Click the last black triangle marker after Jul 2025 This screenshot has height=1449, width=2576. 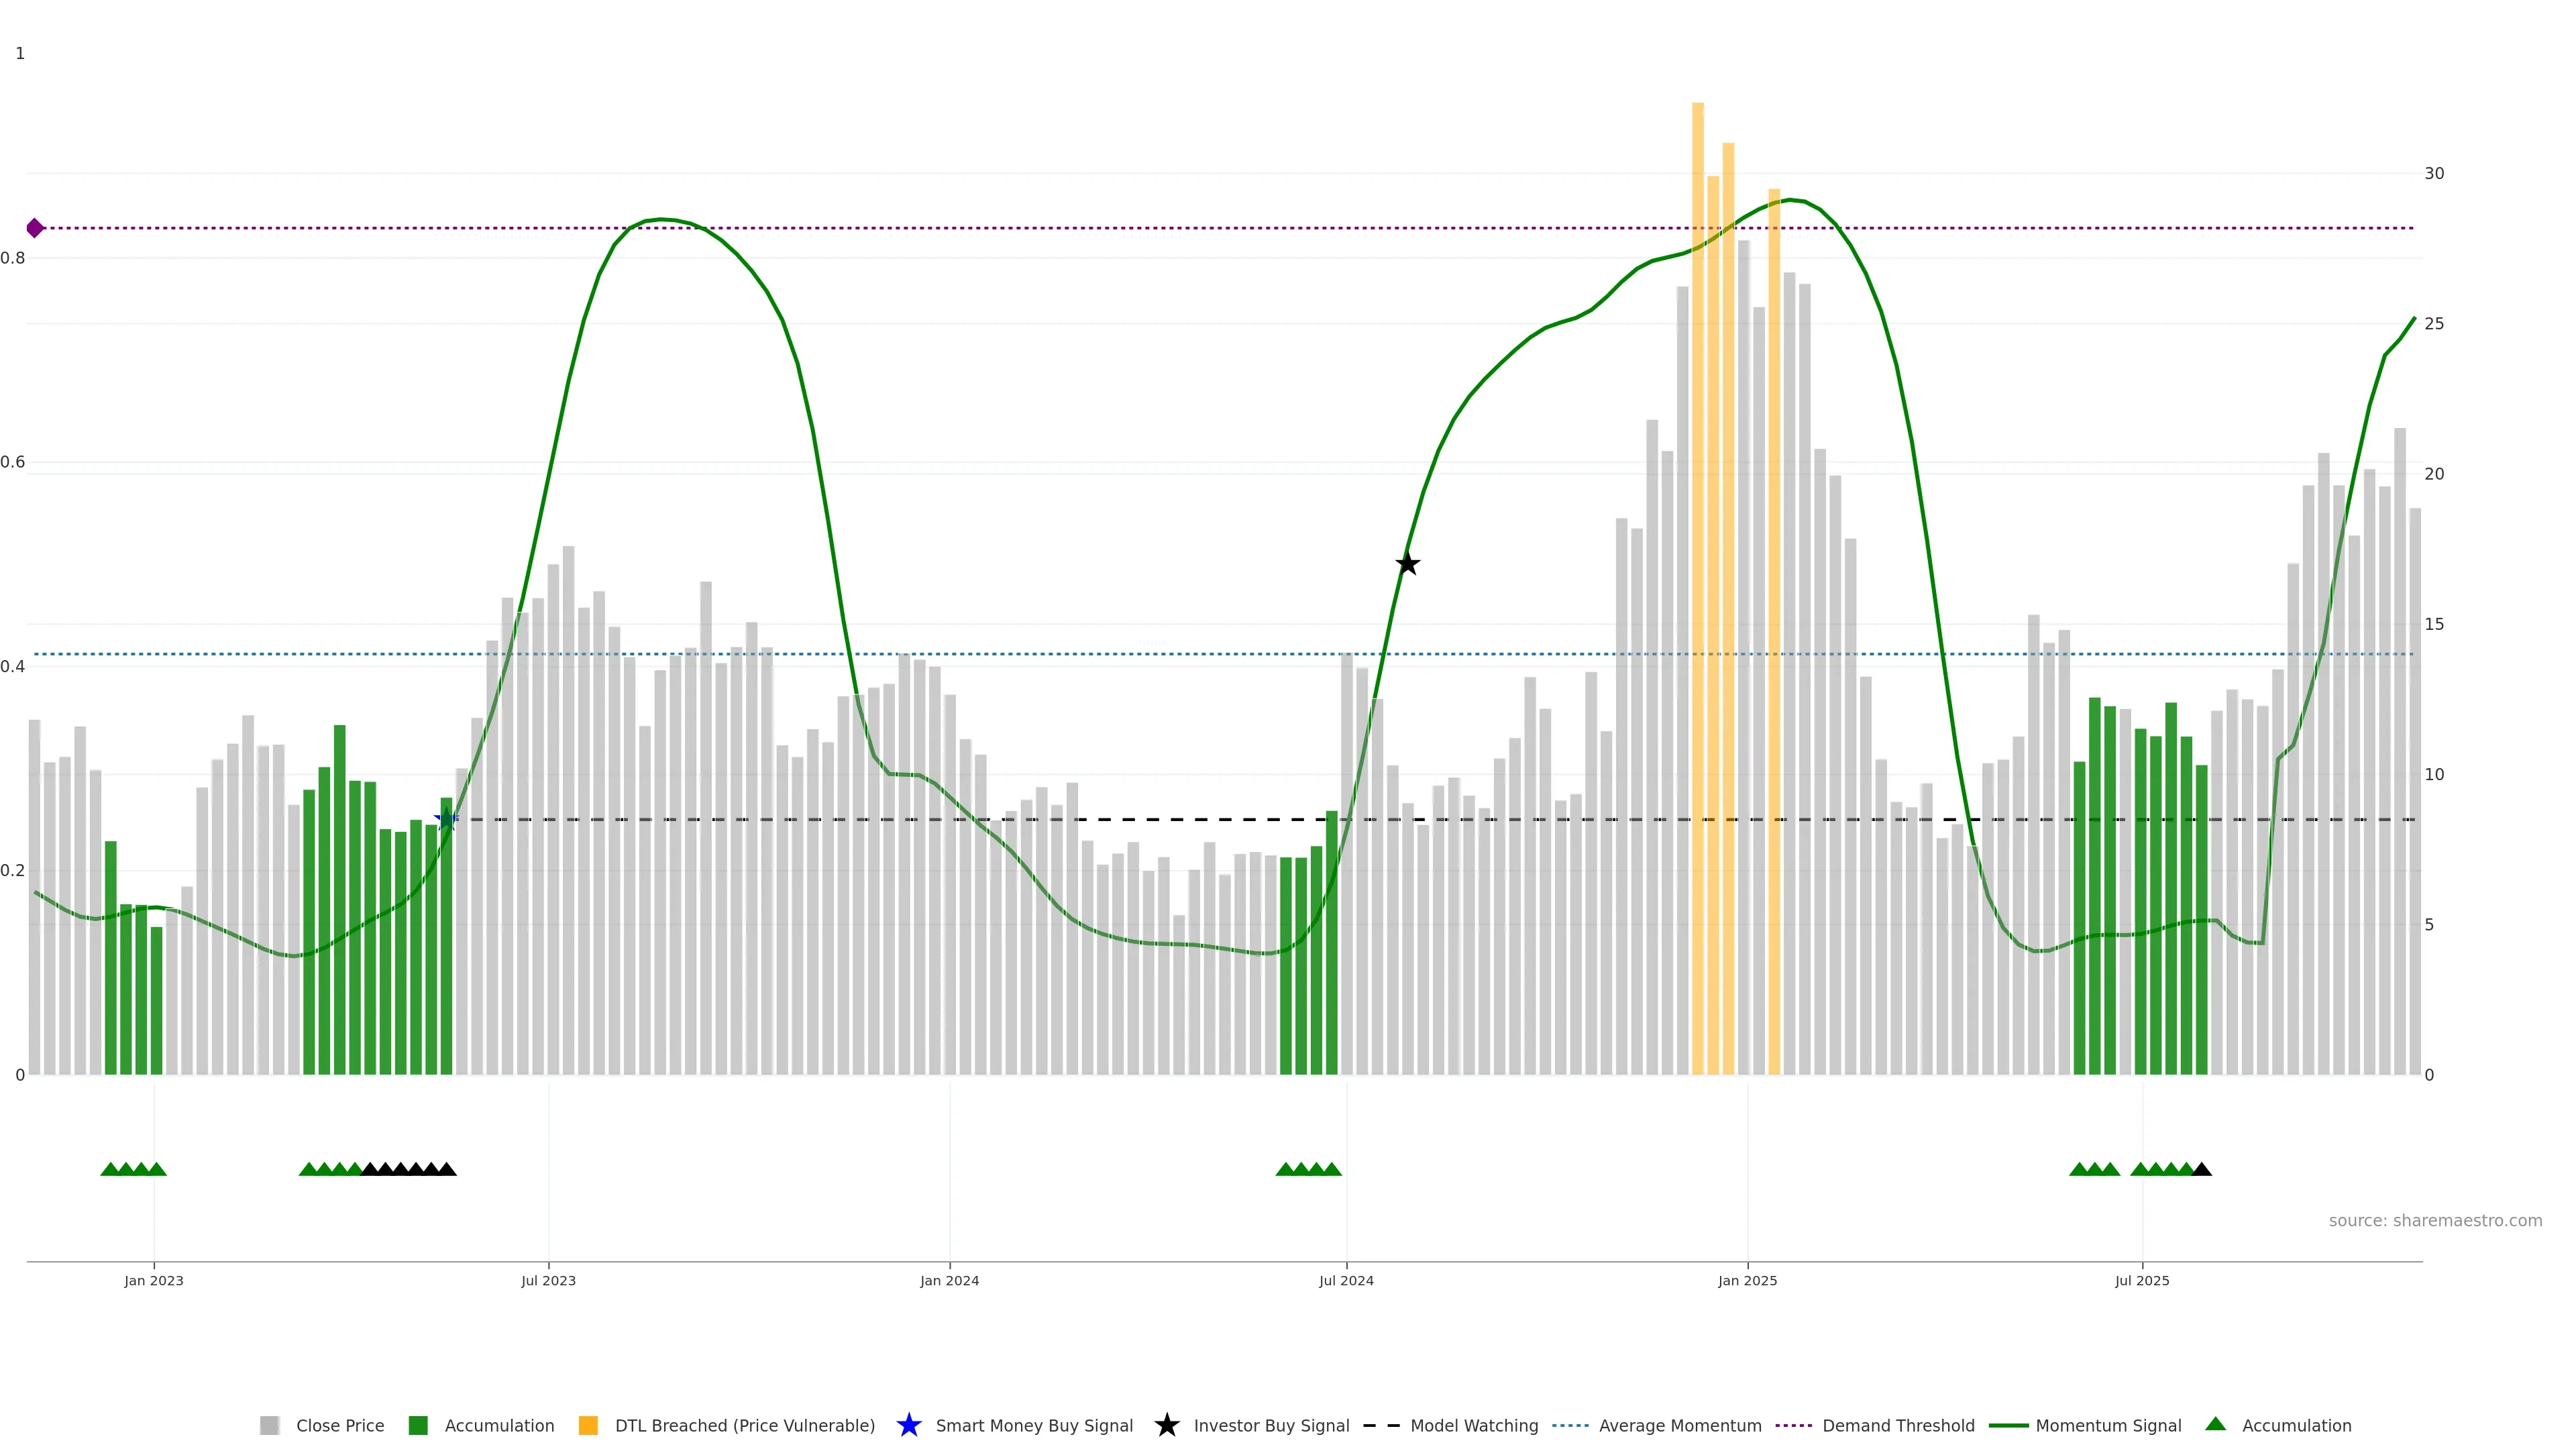(x=2201, y=1169)
